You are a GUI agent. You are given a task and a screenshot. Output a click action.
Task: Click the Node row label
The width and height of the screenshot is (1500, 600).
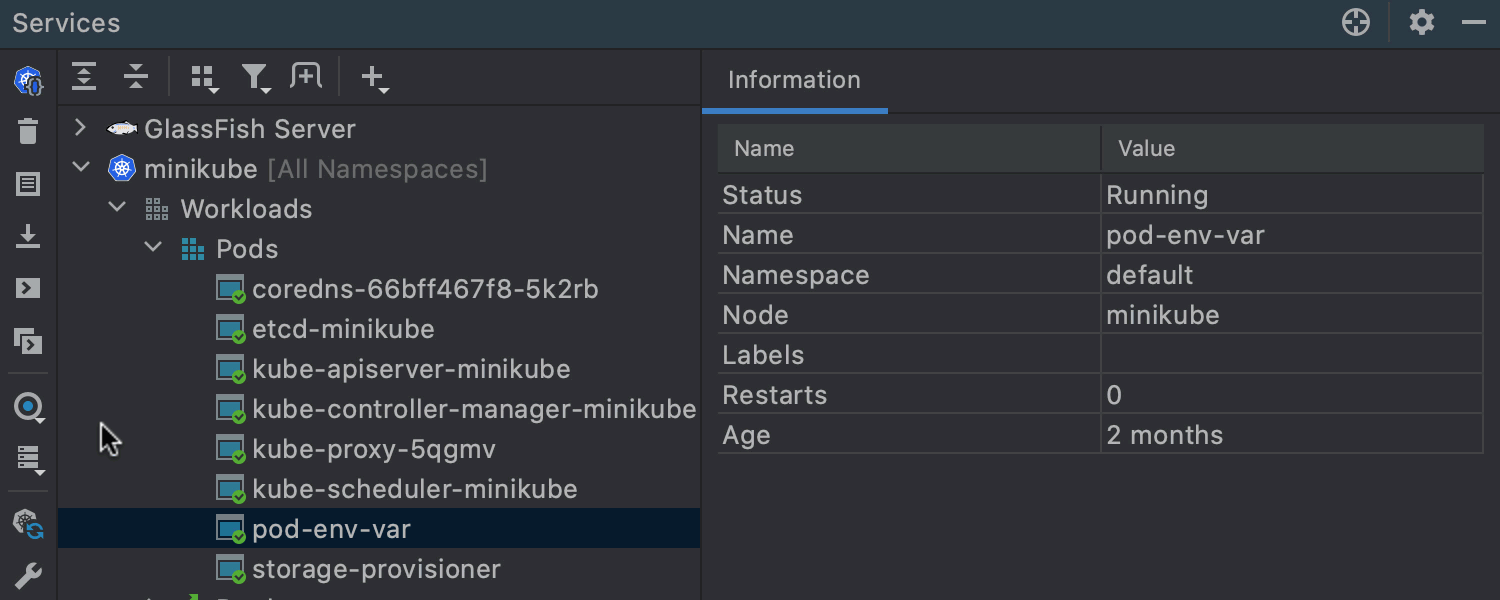[x=755, y=315]
